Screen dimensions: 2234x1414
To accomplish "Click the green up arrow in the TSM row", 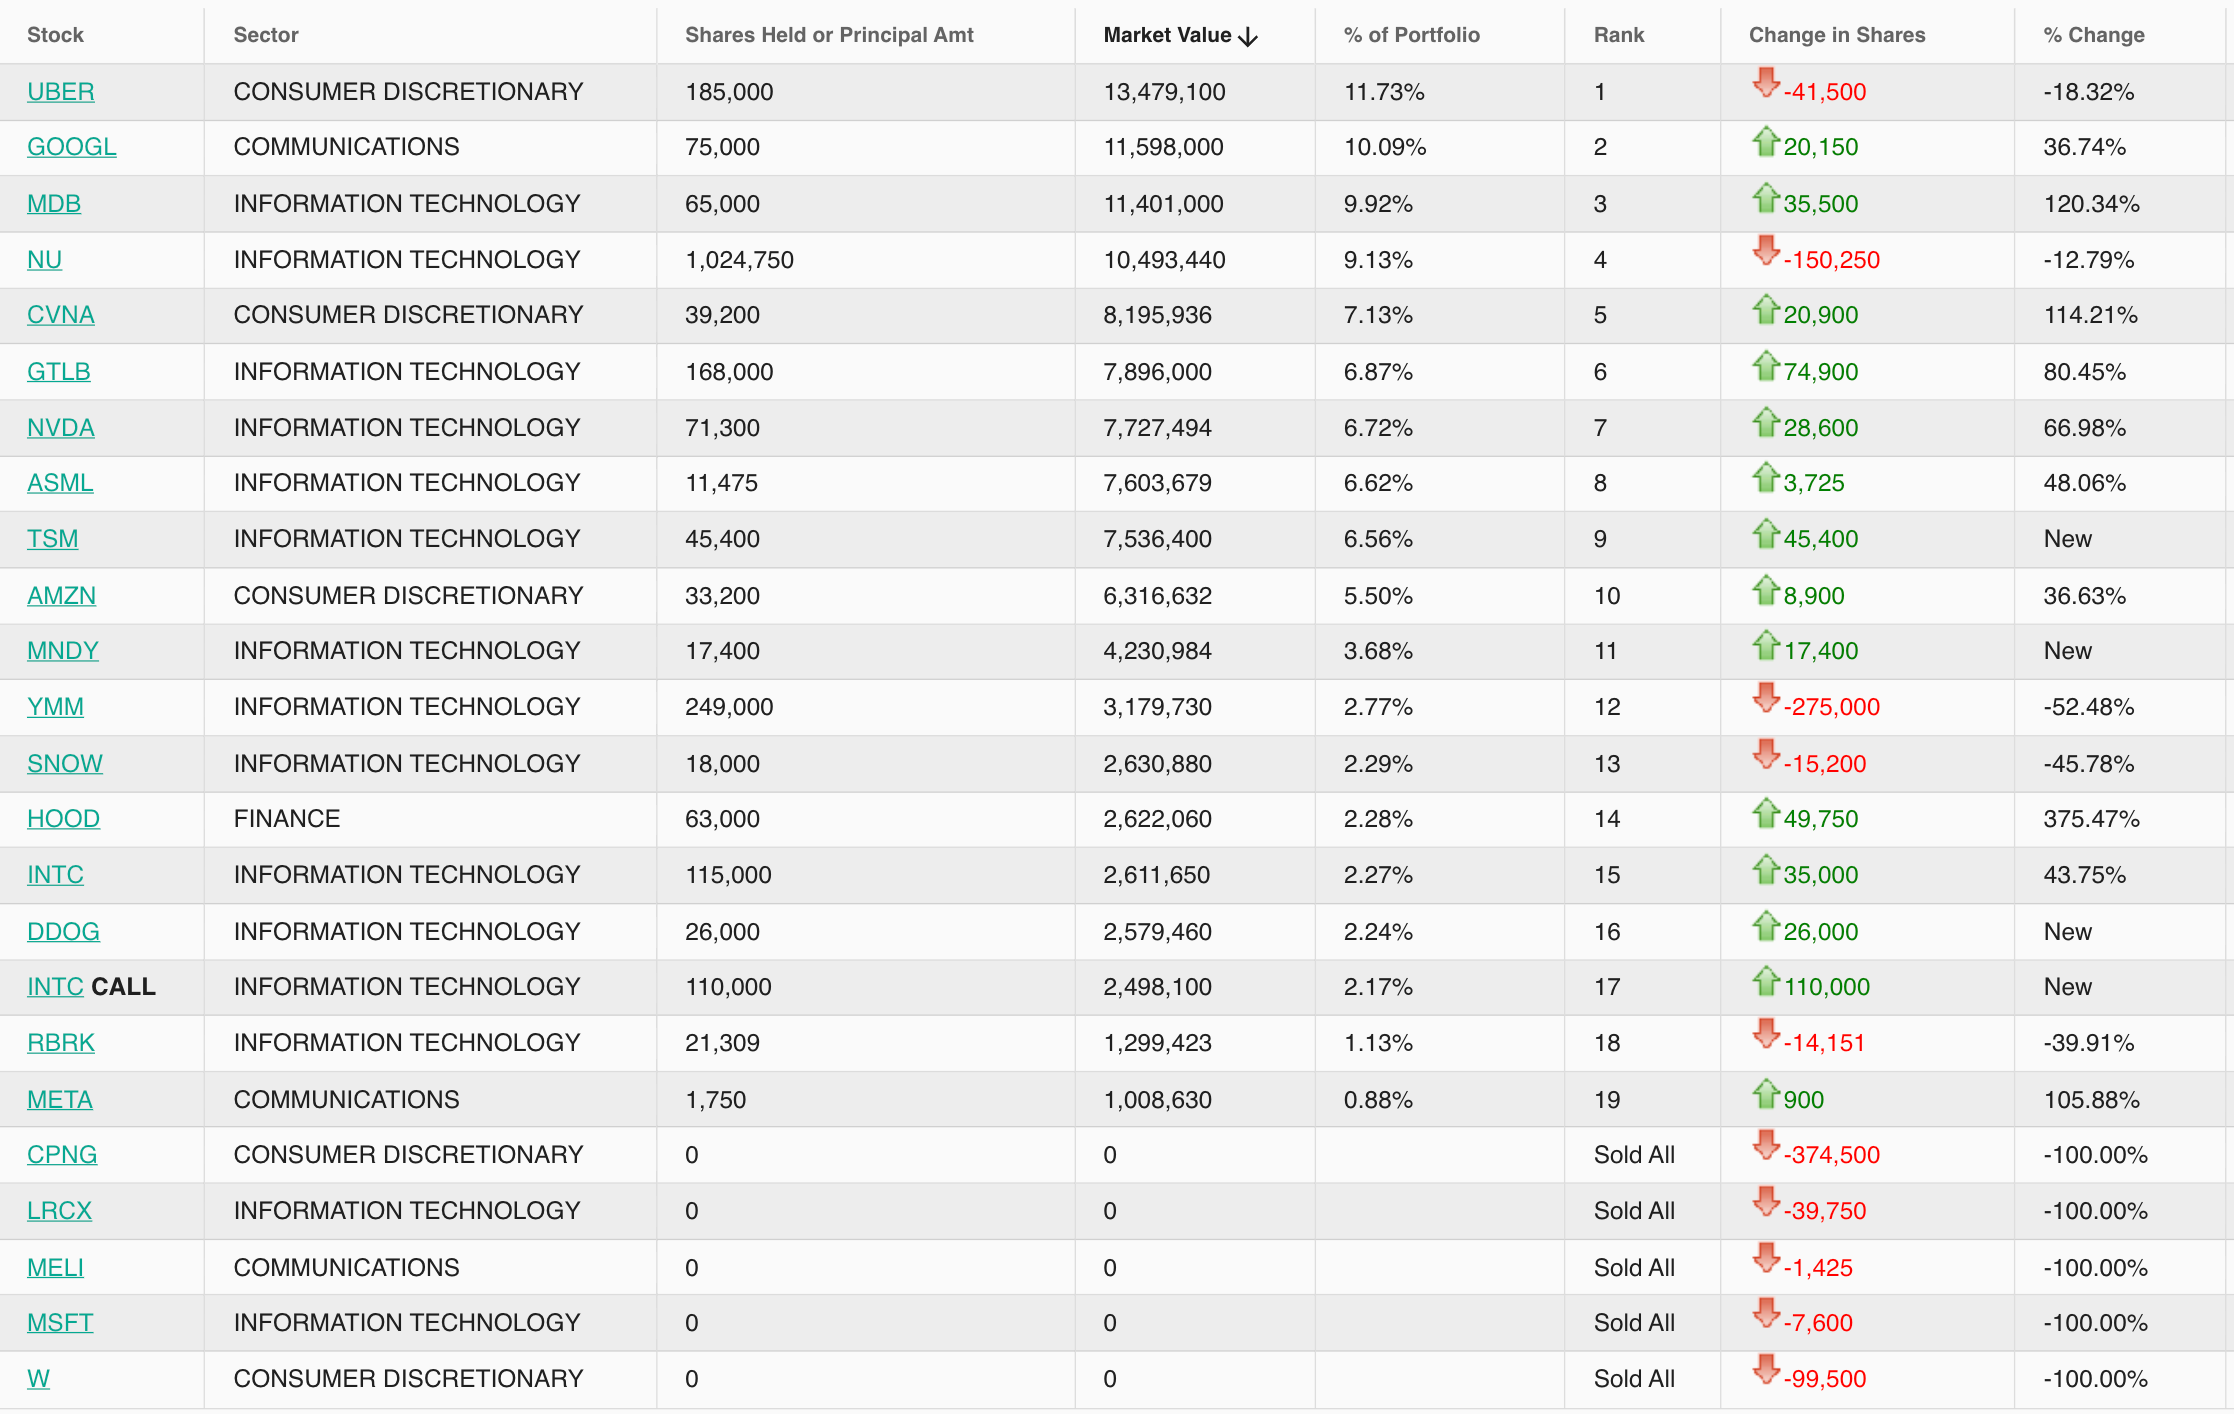I will tap(1766, 533).
